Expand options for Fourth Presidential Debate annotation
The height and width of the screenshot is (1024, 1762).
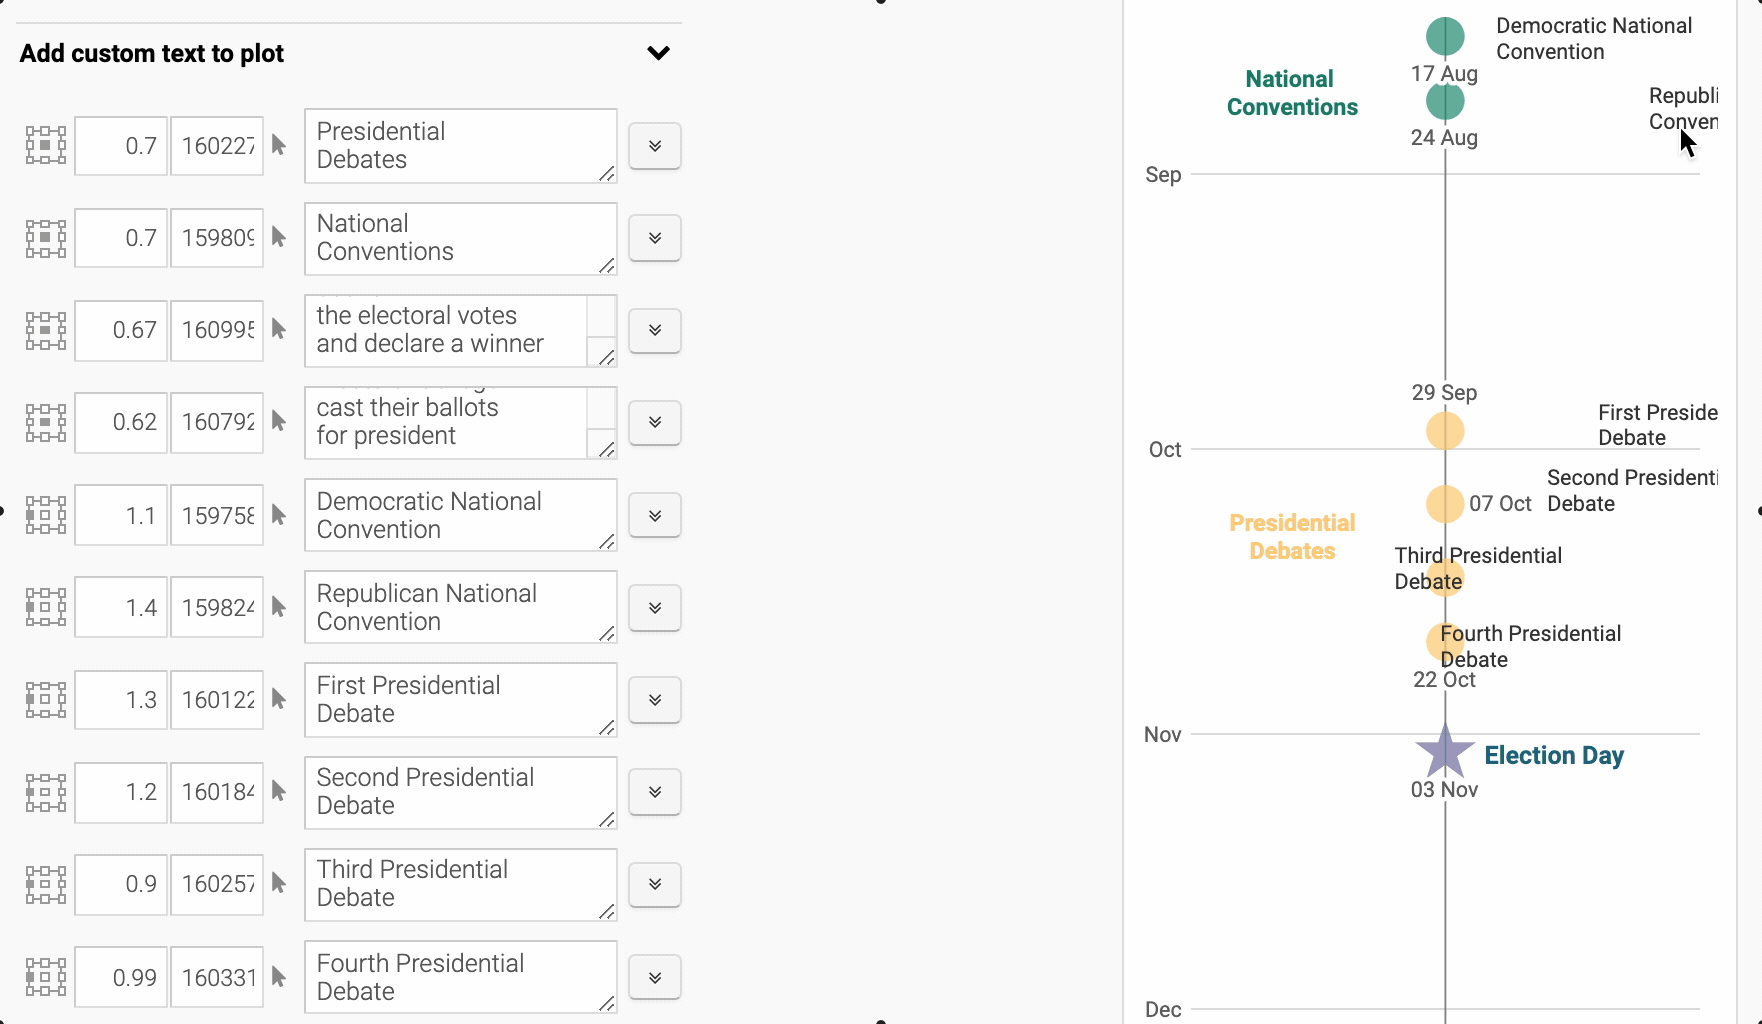coord(654,977)
